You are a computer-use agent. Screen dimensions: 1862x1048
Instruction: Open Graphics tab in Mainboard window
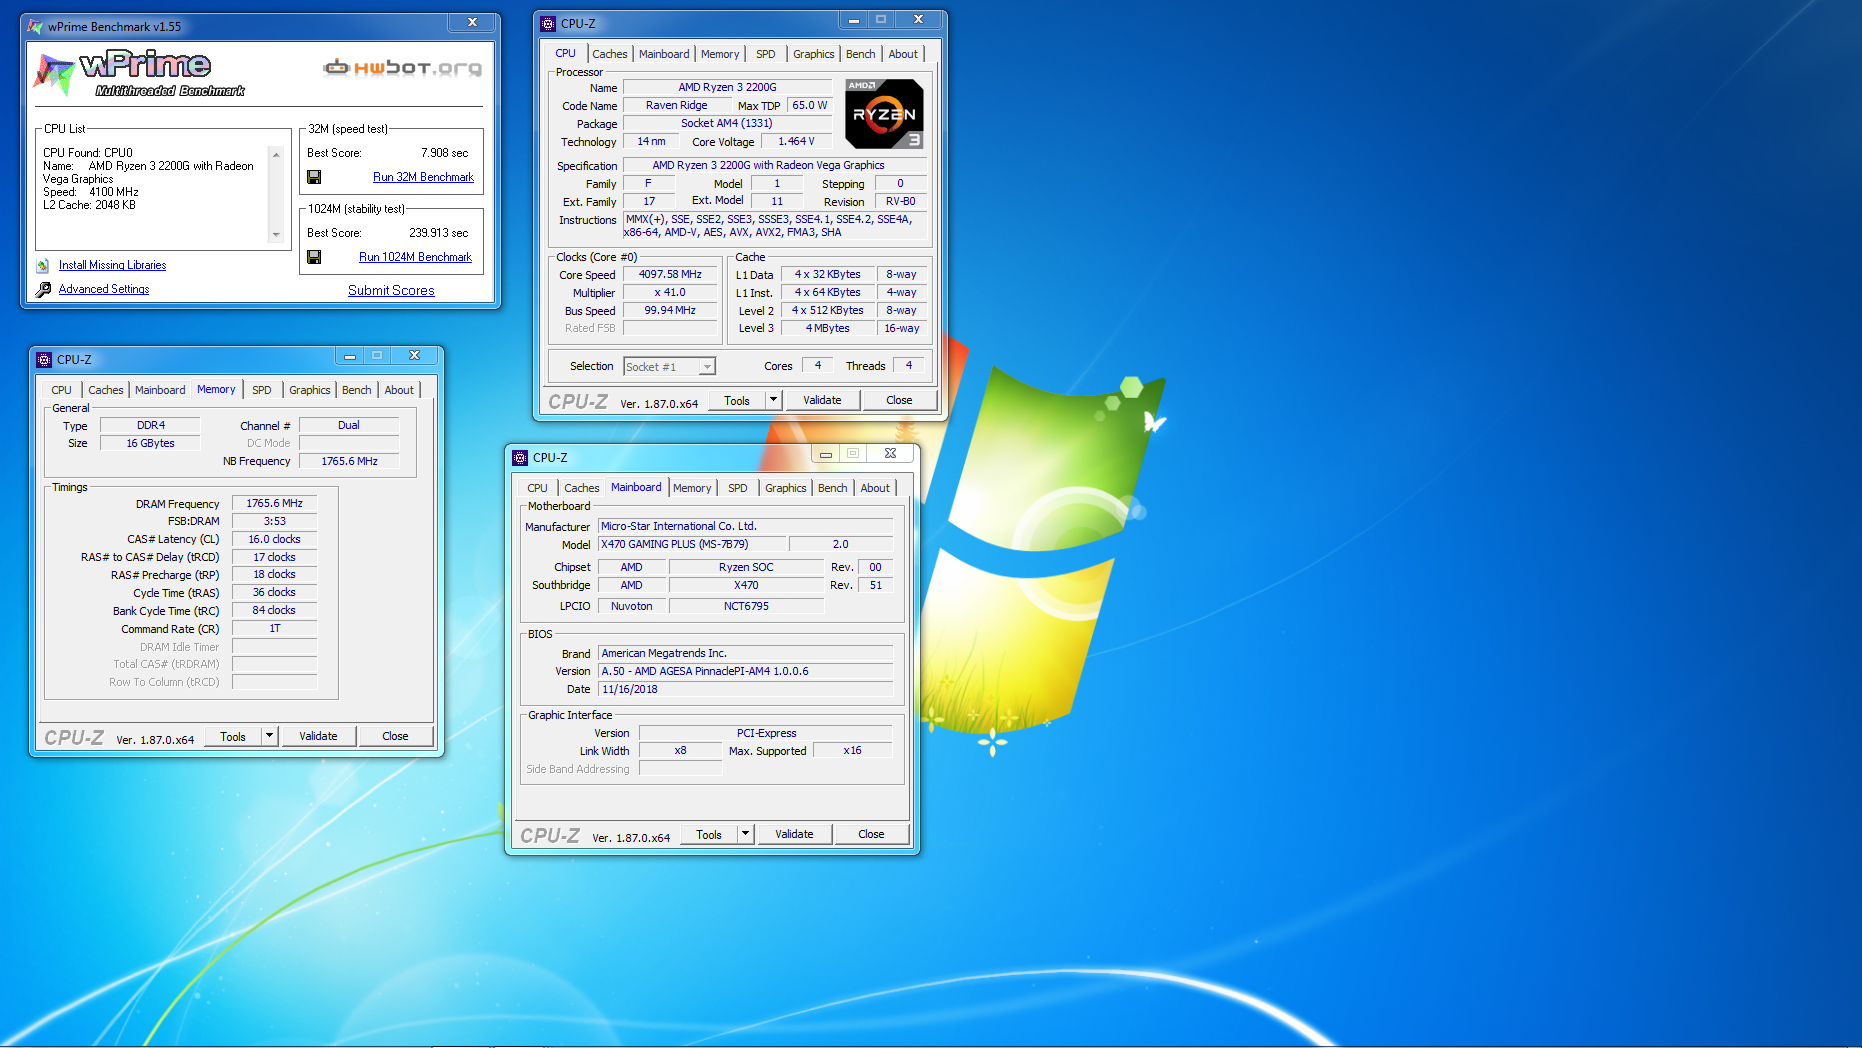click(x=785, y=488)
